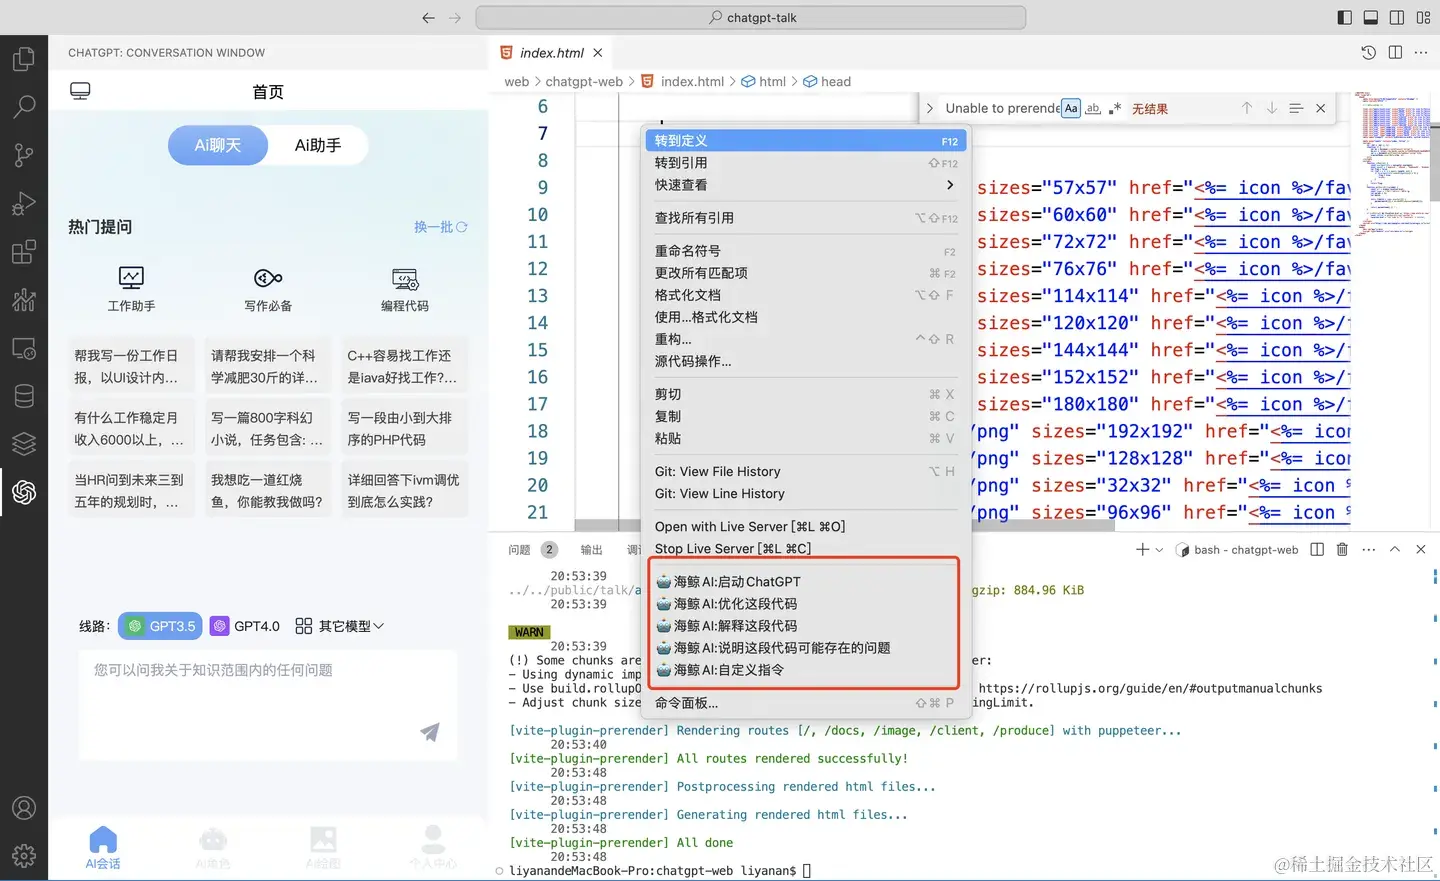The height and width of the screenshot is (881, 1440).
Task: Jump to next match in find widget
Action: pos(1271,108)
